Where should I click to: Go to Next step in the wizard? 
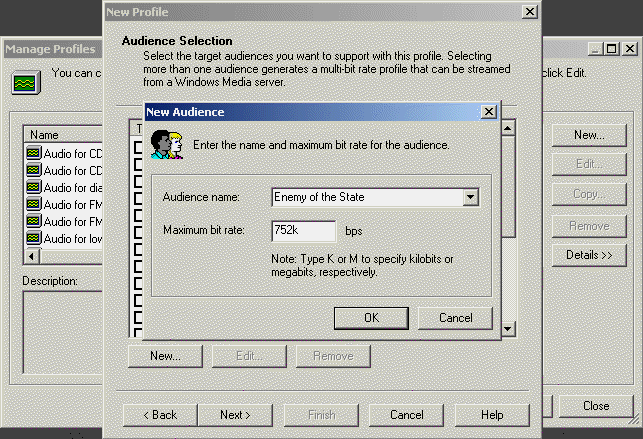[x=236, y=415]
